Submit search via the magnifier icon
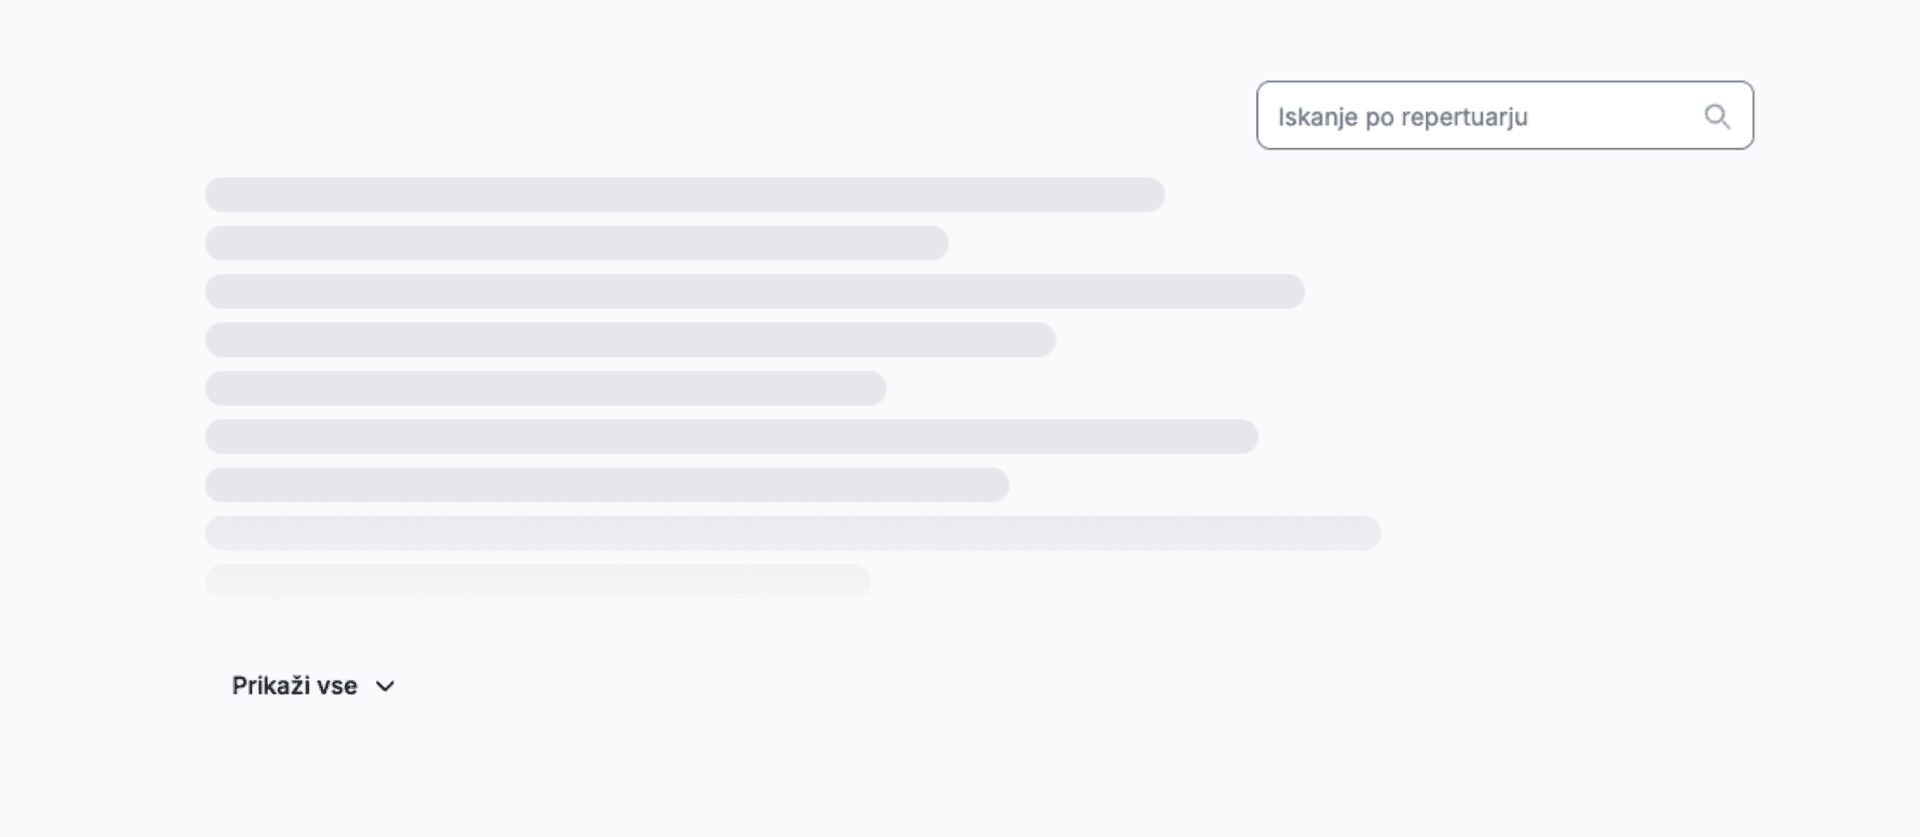The height and width of the screenshot is (837, 1920). click(x=1716, y=116)
